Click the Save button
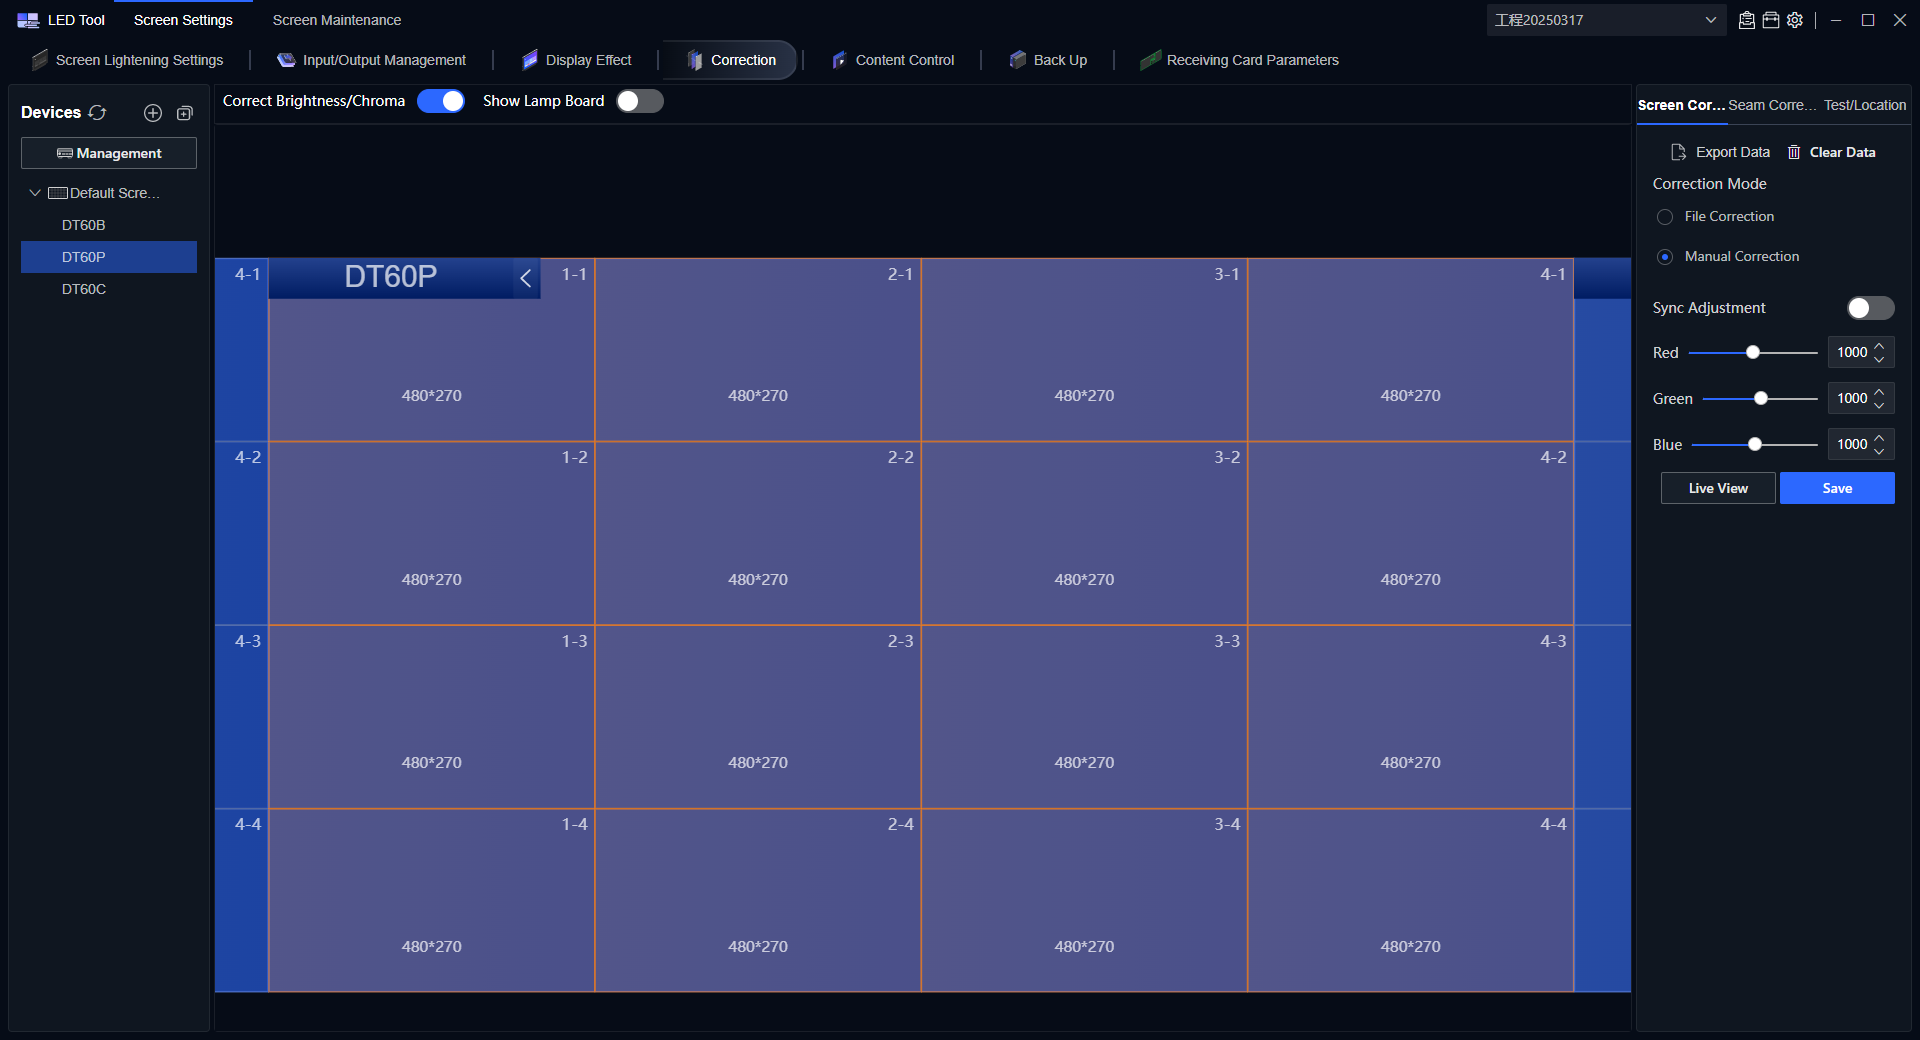The width and height of the screenshot is (1920, 1040). coord(1837,488)
